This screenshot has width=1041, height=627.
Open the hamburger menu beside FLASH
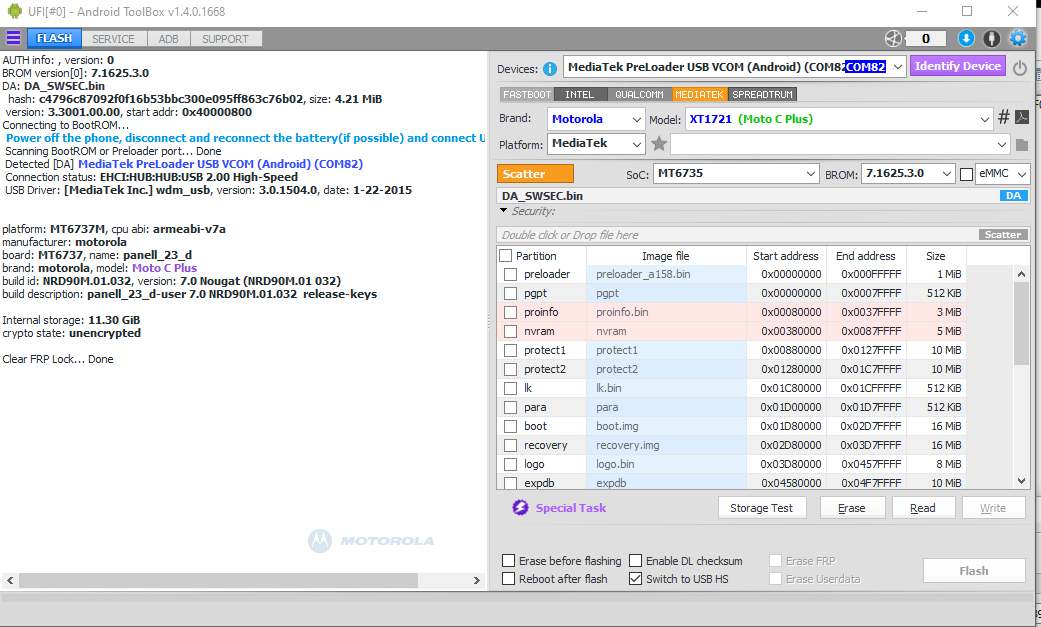click(13, 38)
